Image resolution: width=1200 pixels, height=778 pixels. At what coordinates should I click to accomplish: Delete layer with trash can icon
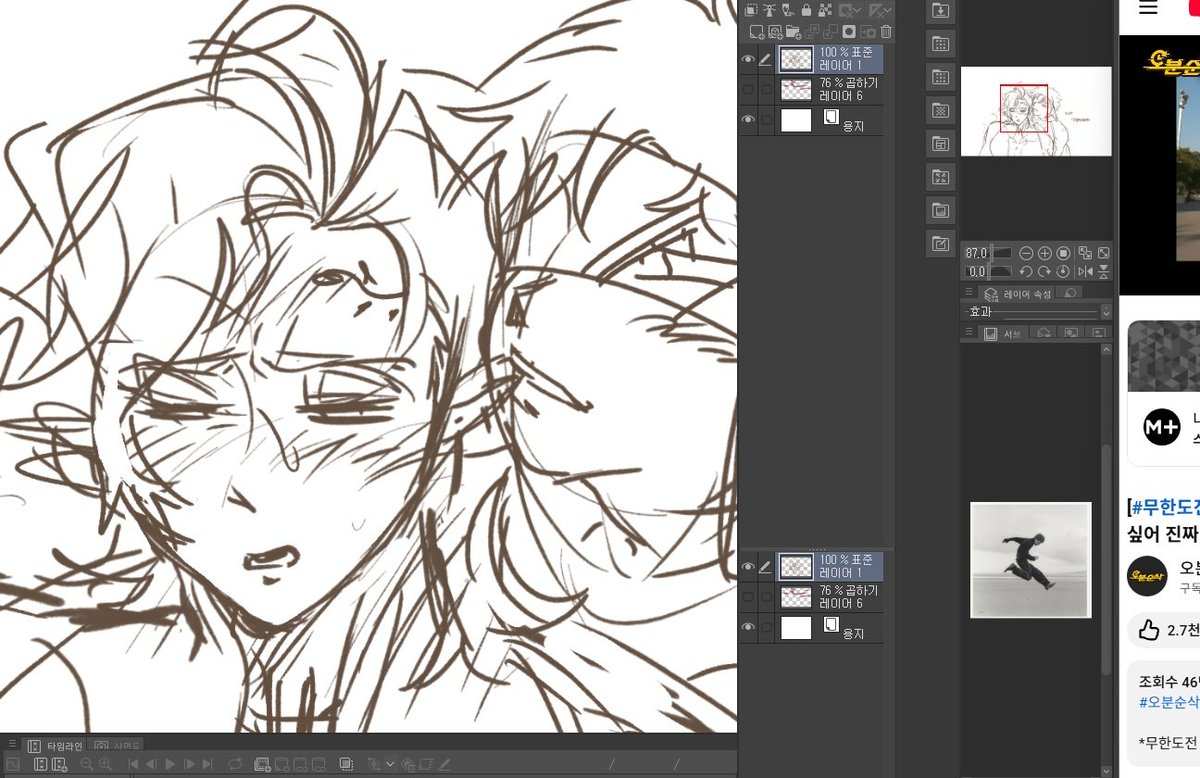pyautogui.click(x=886, y=32)
